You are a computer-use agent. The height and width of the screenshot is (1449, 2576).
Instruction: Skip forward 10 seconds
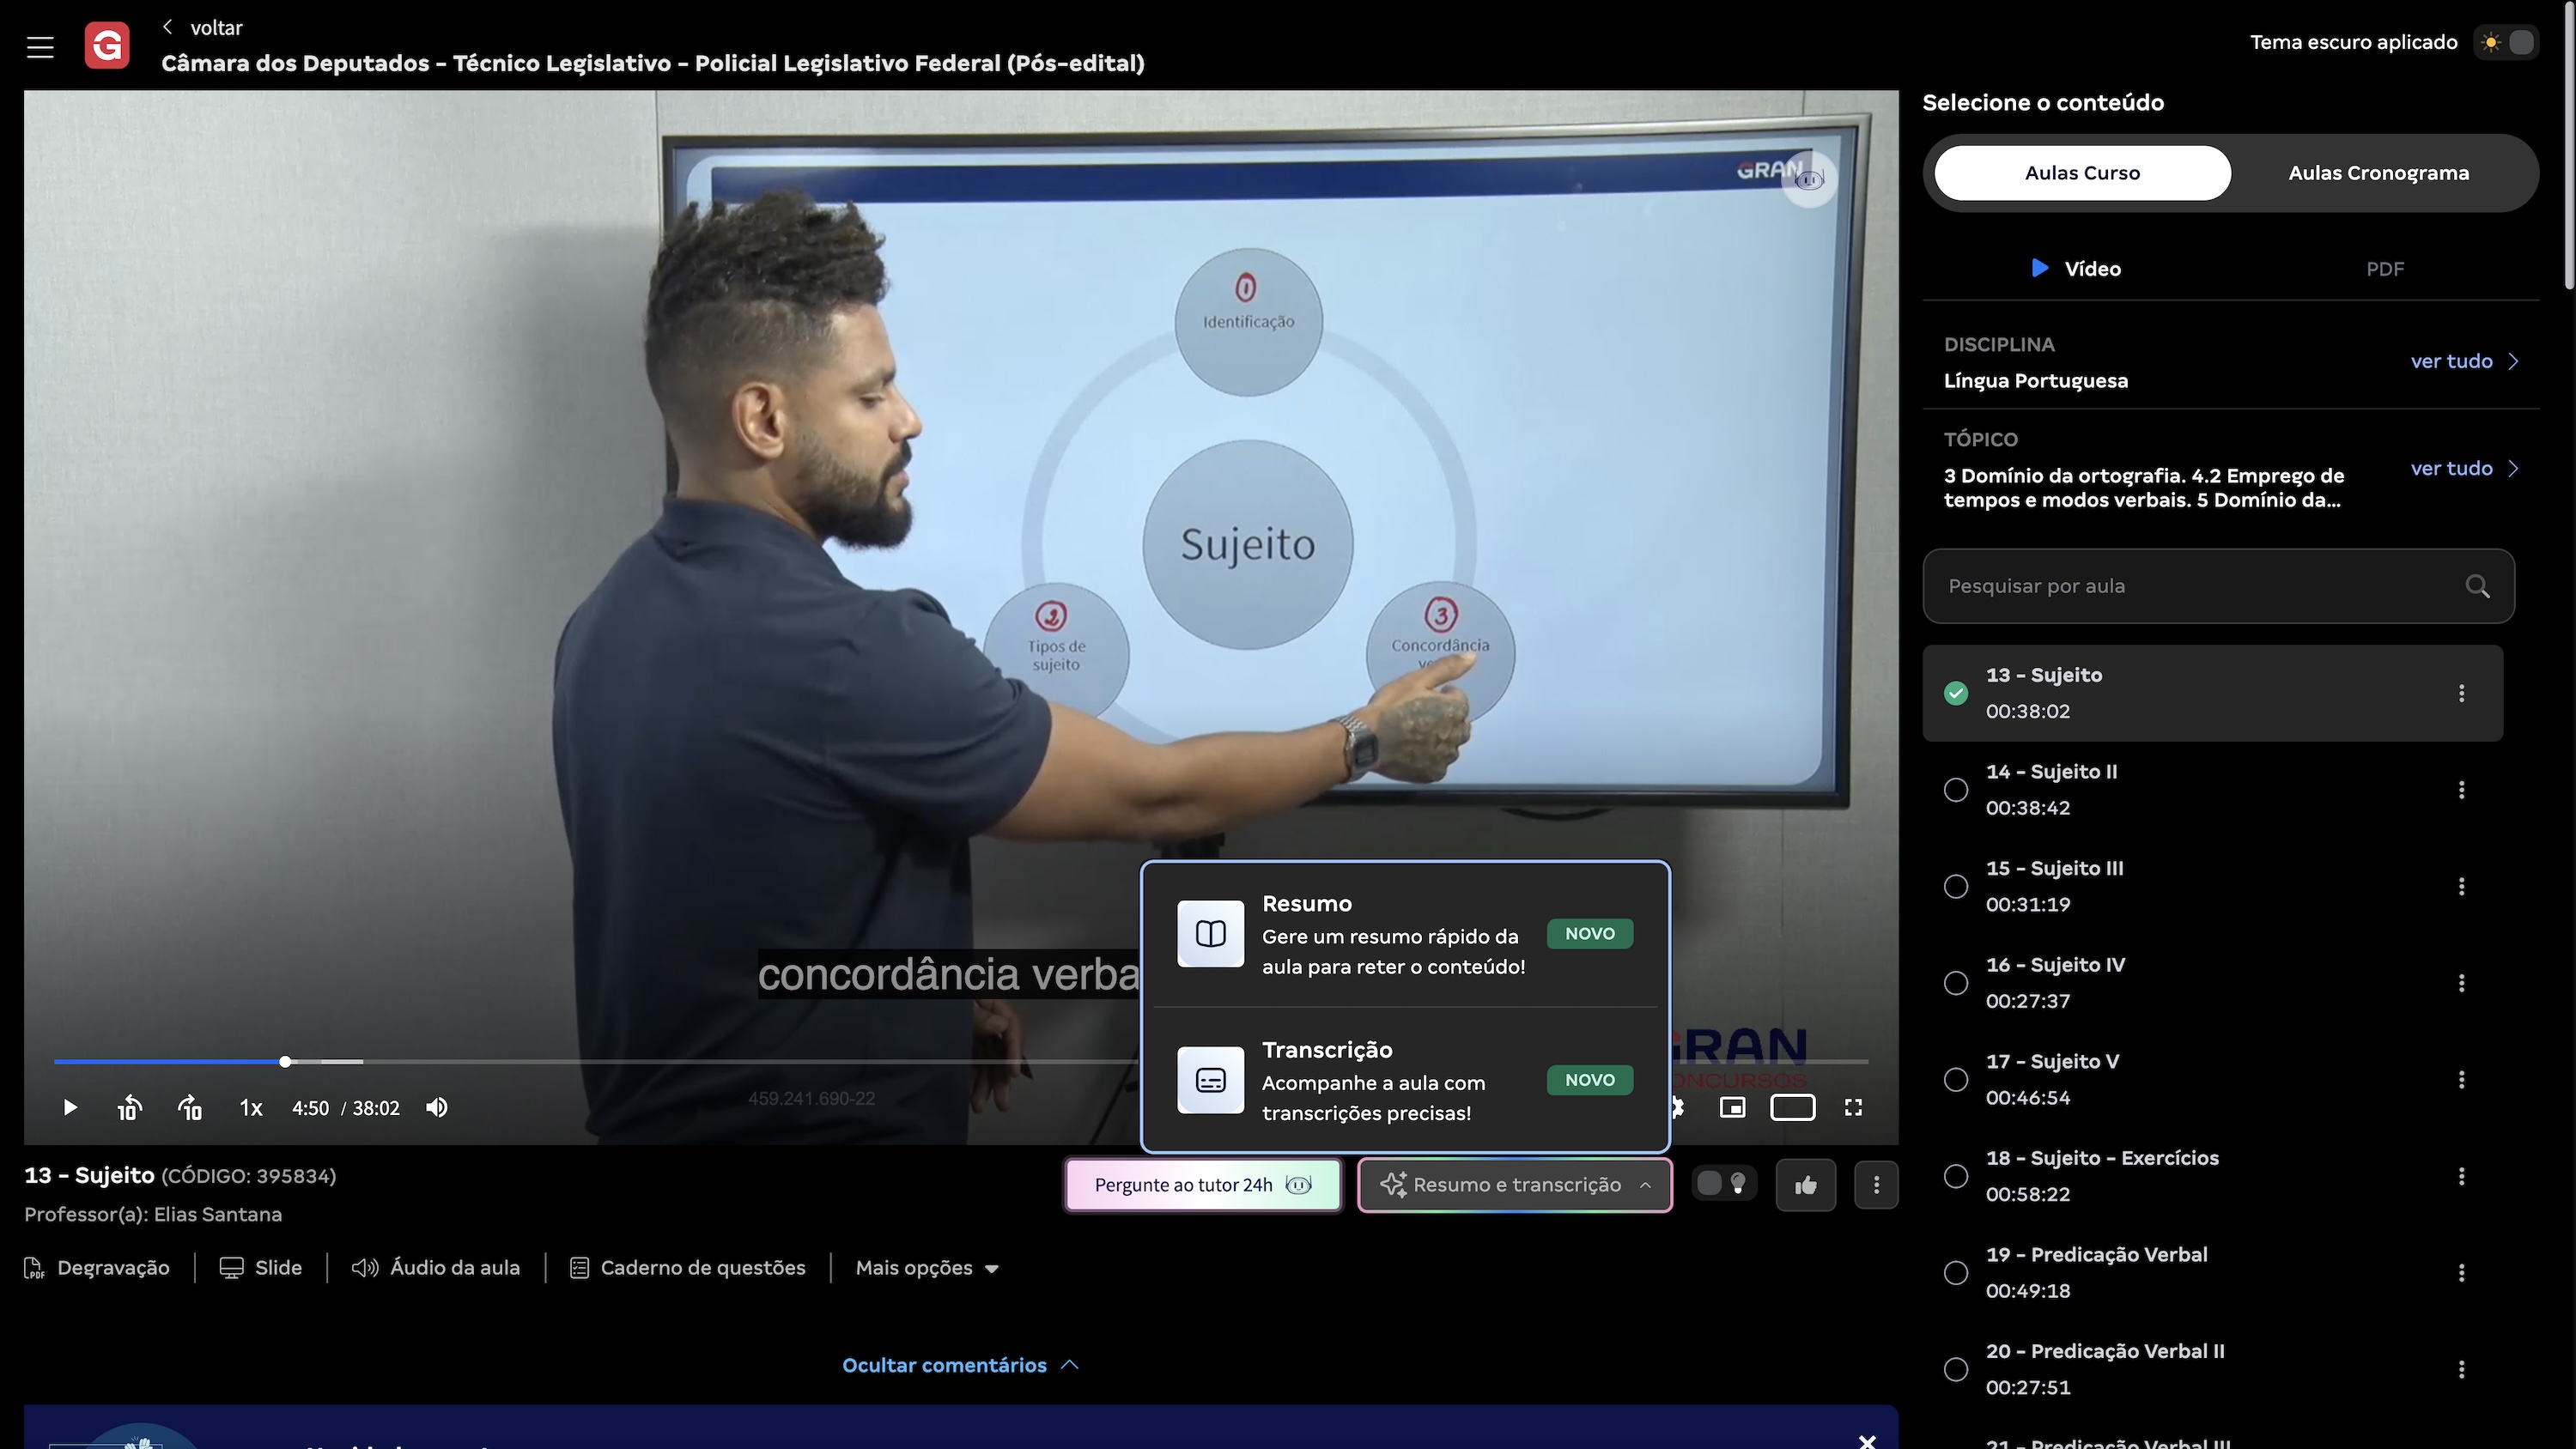click(190, 1108)
